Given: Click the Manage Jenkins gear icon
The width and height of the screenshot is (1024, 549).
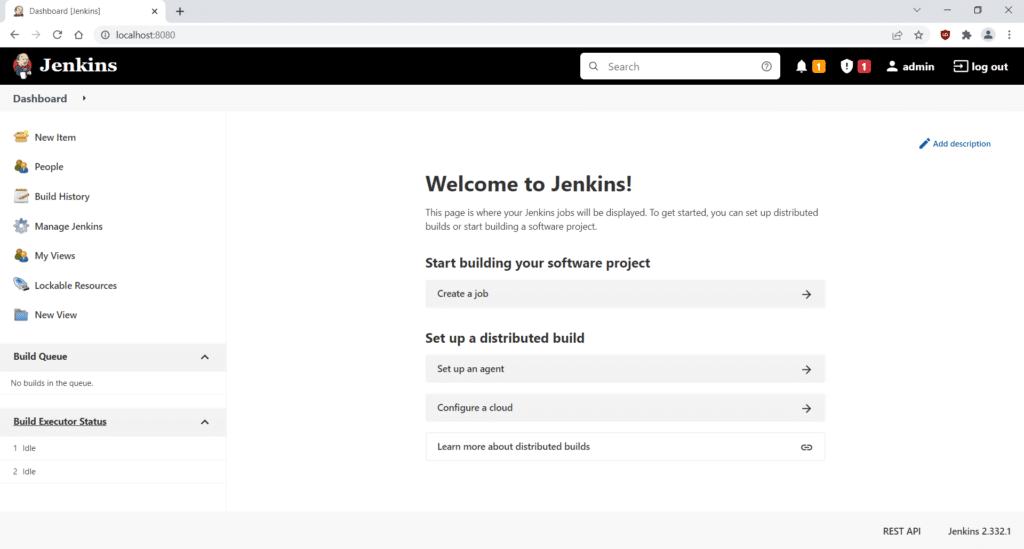Looking at the screenshot, I should (21, 226).
